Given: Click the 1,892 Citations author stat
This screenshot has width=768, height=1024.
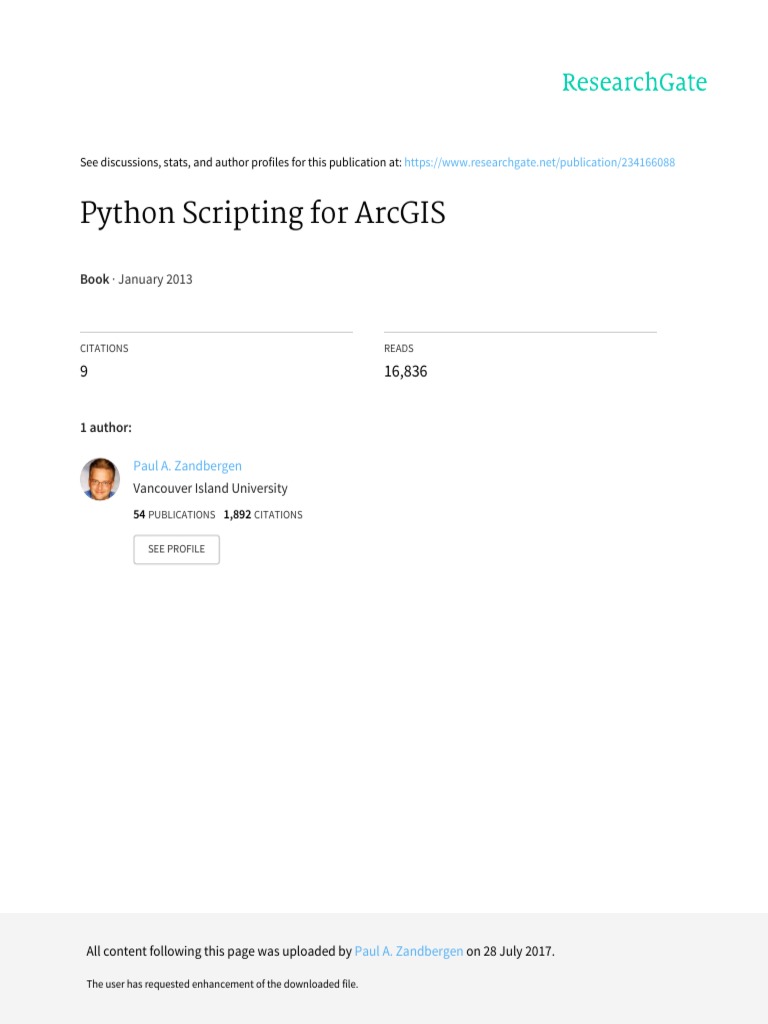Looking at the screenshot, I should [263, 515].
